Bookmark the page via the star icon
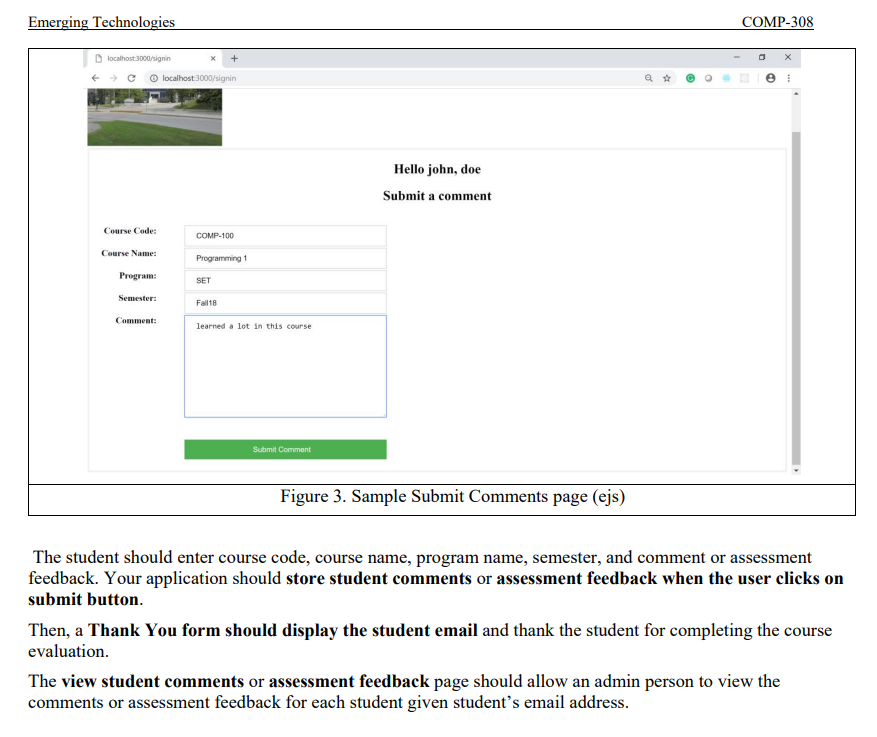This screenshot has height=737, width=877. (666, 78)
